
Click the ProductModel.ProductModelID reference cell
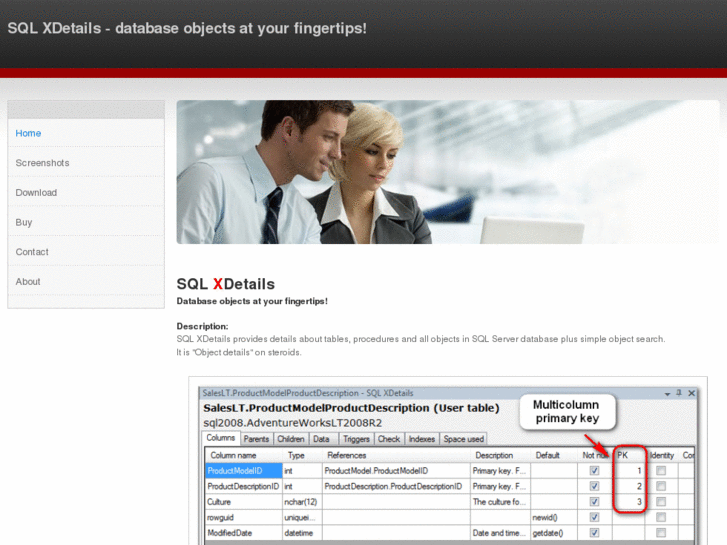click(x=396, y=471)
